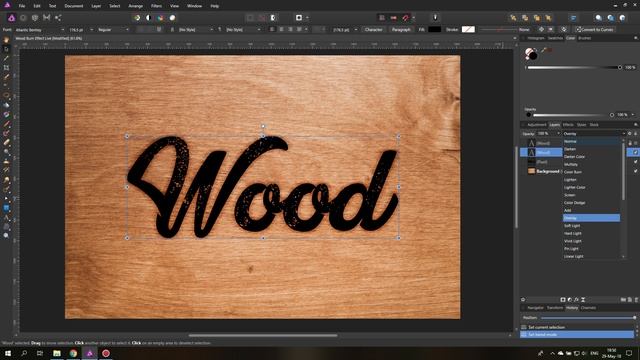
Task: Open the layer gear settings icon
Action: [x=629, y=133]
